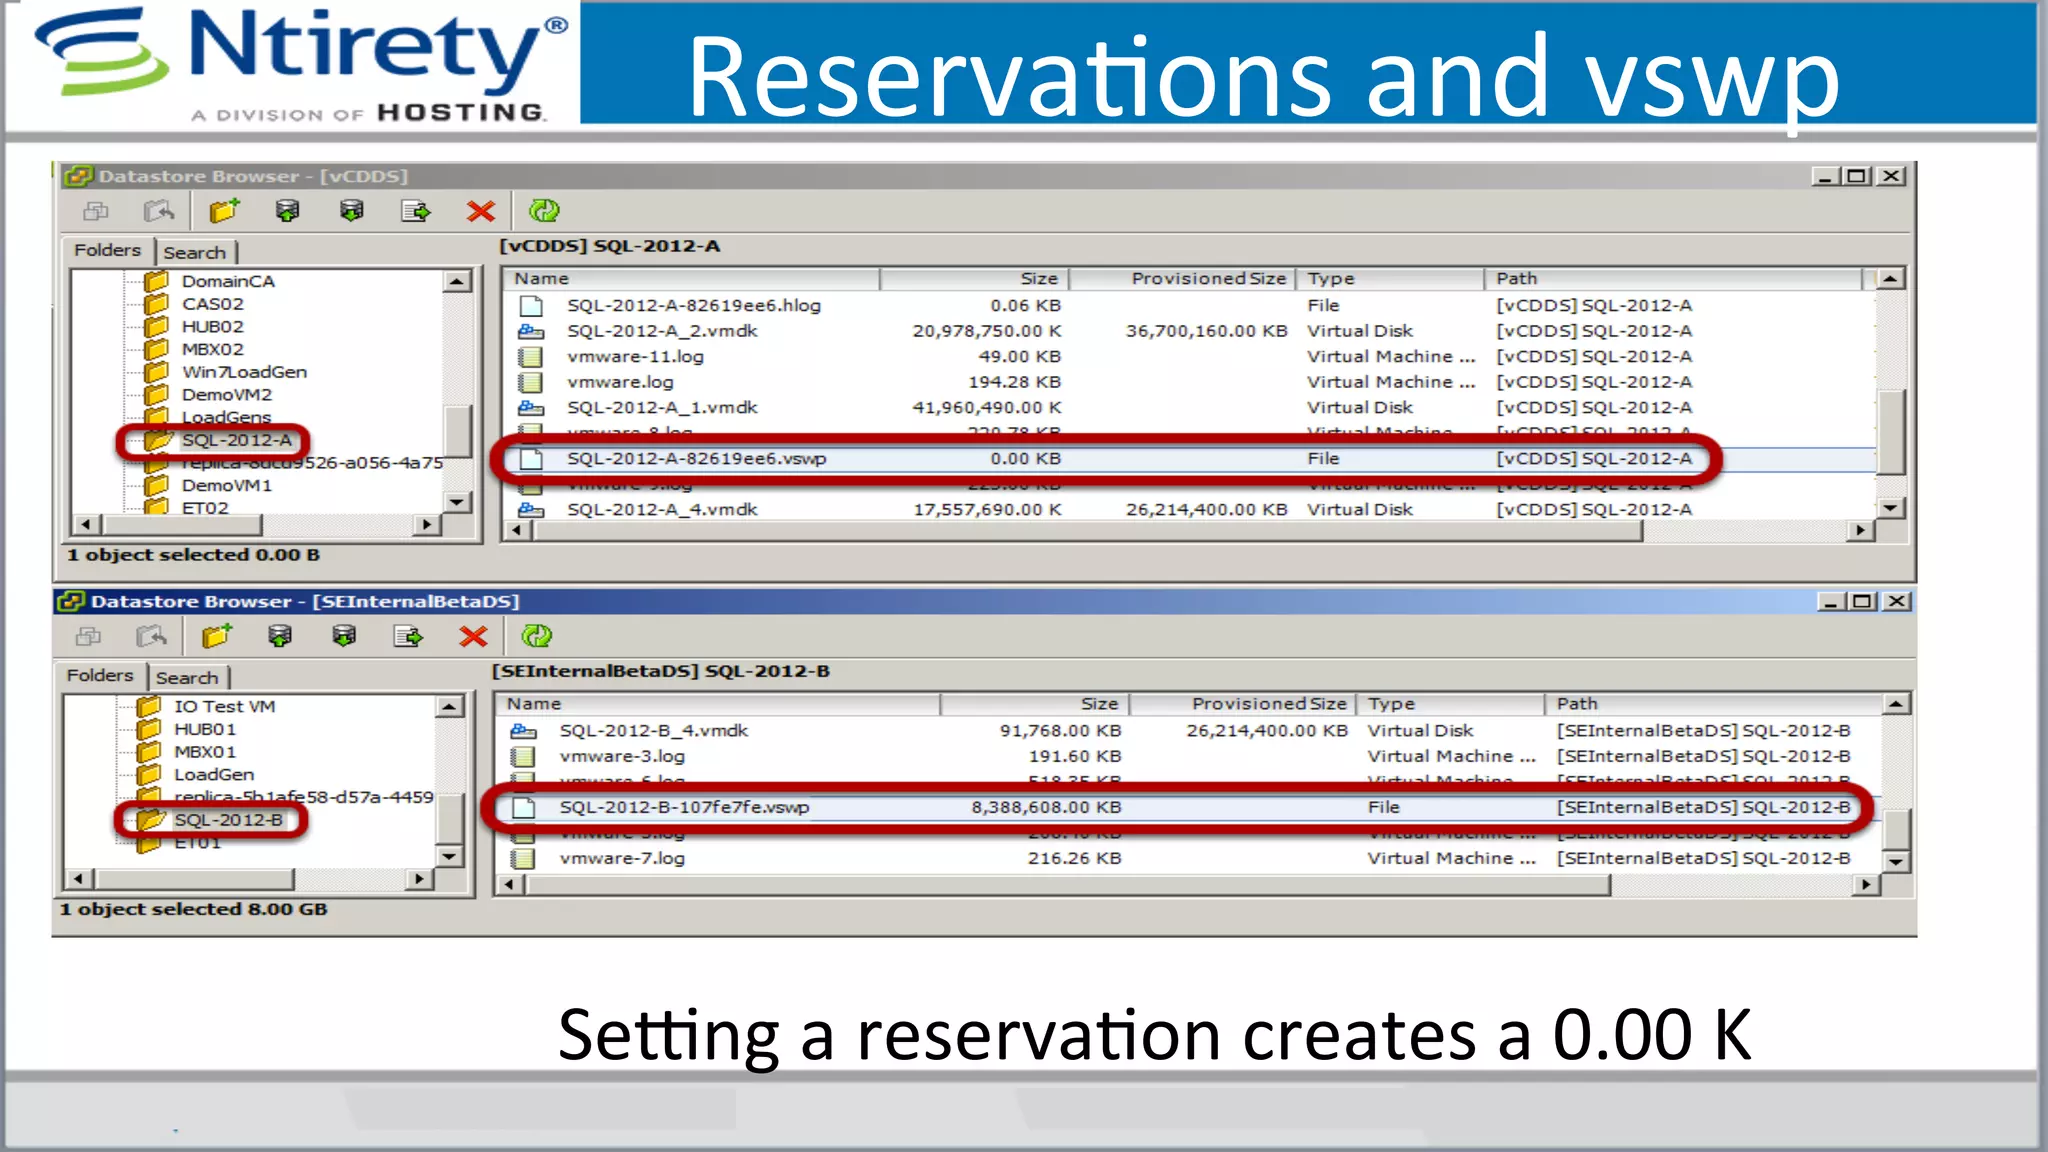Maximize the vCDDS Datastore Browser window
Image resolution: width=2048 pixels, height=1152 pixels.
[1857, 176]
